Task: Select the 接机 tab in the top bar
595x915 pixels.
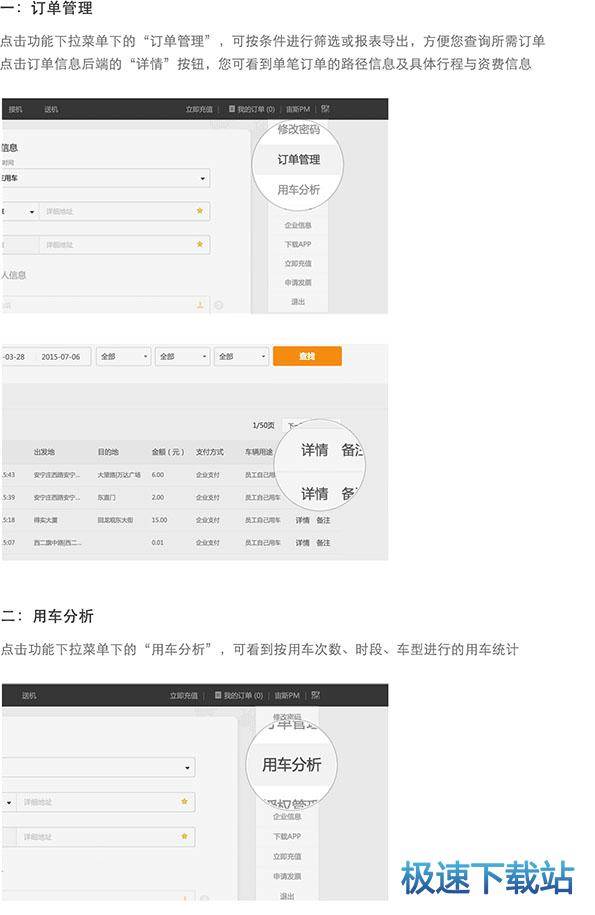Action: click(x=15, y=109)
